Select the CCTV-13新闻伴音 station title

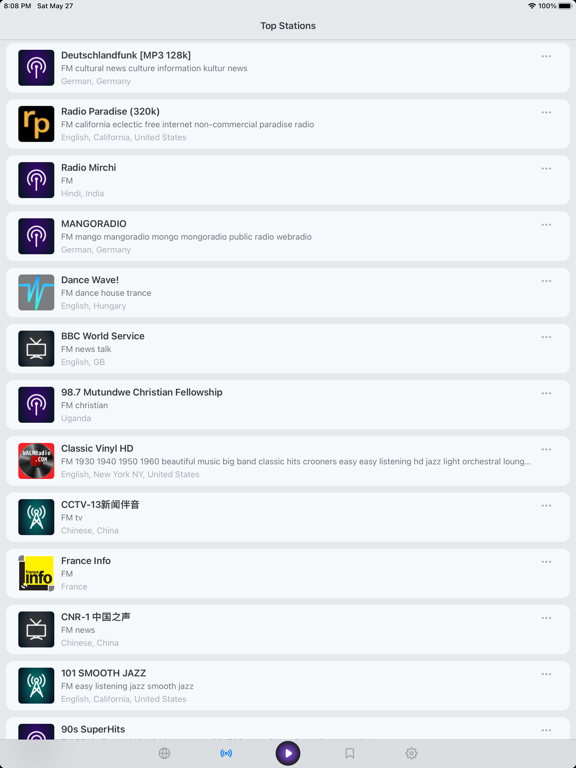(x=100, y=504)
